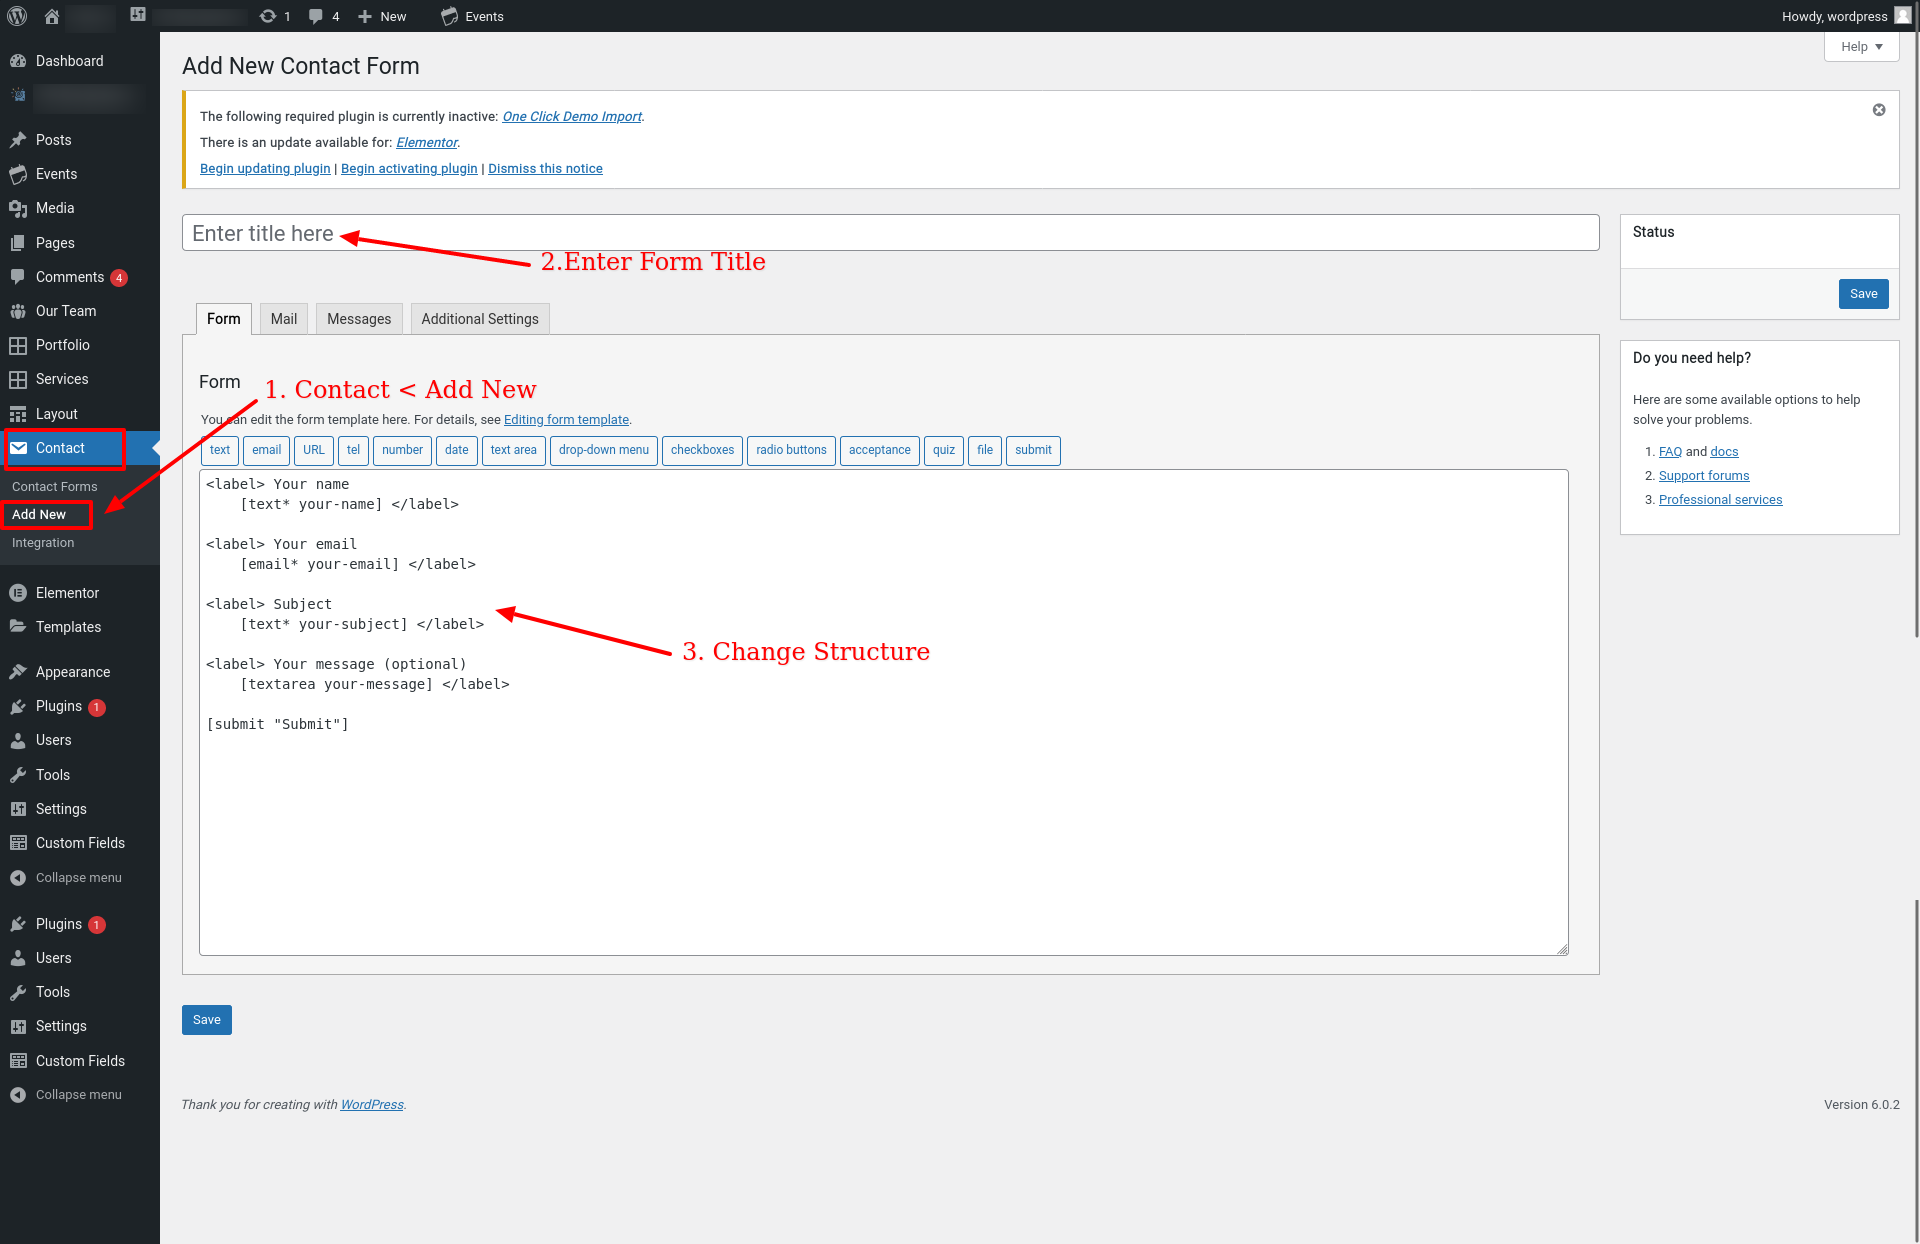Click the Layout icon in sidebar
1920x1244 pixels.
tap(18, 414)
